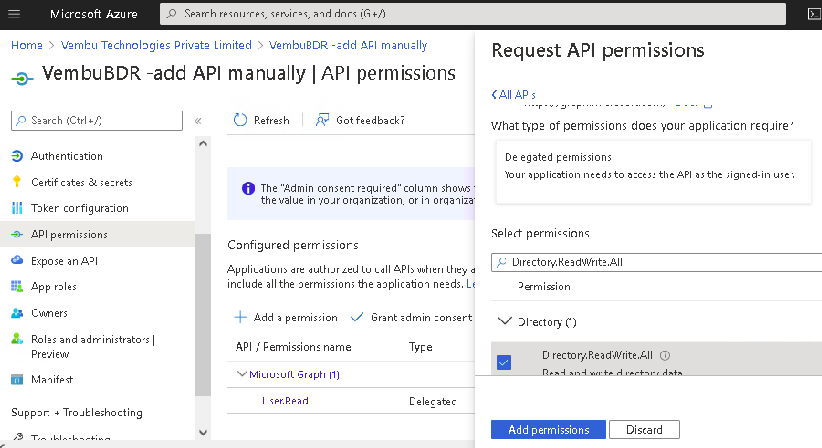Click the plus icon for Add a permission
The width and height of the screenshot is (822, 448).
pyautogui.click(x=240, y=317)
